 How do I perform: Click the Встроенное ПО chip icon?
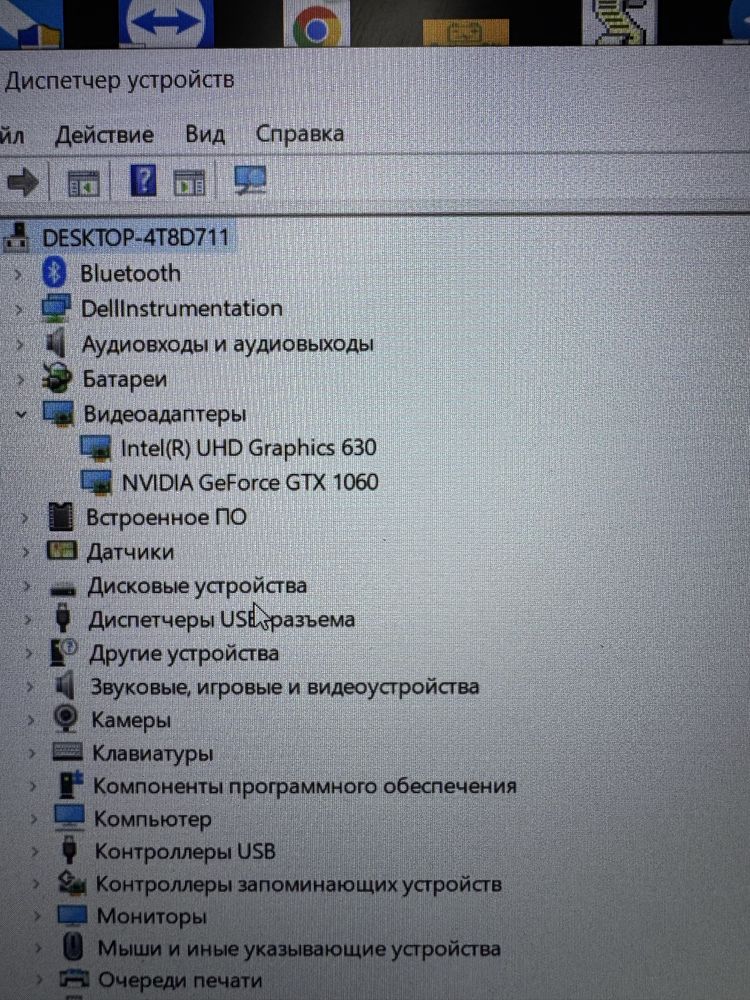point(61,517)
